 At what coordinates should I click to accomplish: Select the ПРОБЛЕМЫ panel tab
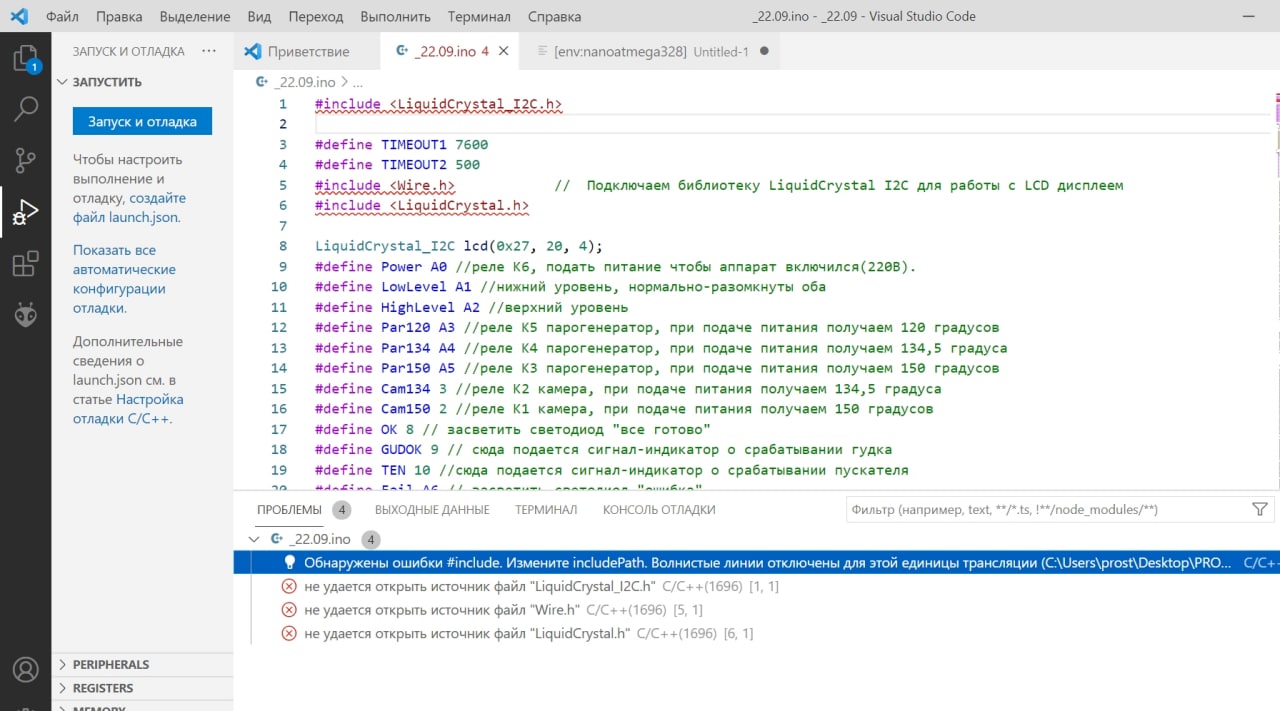click(289, 510)
